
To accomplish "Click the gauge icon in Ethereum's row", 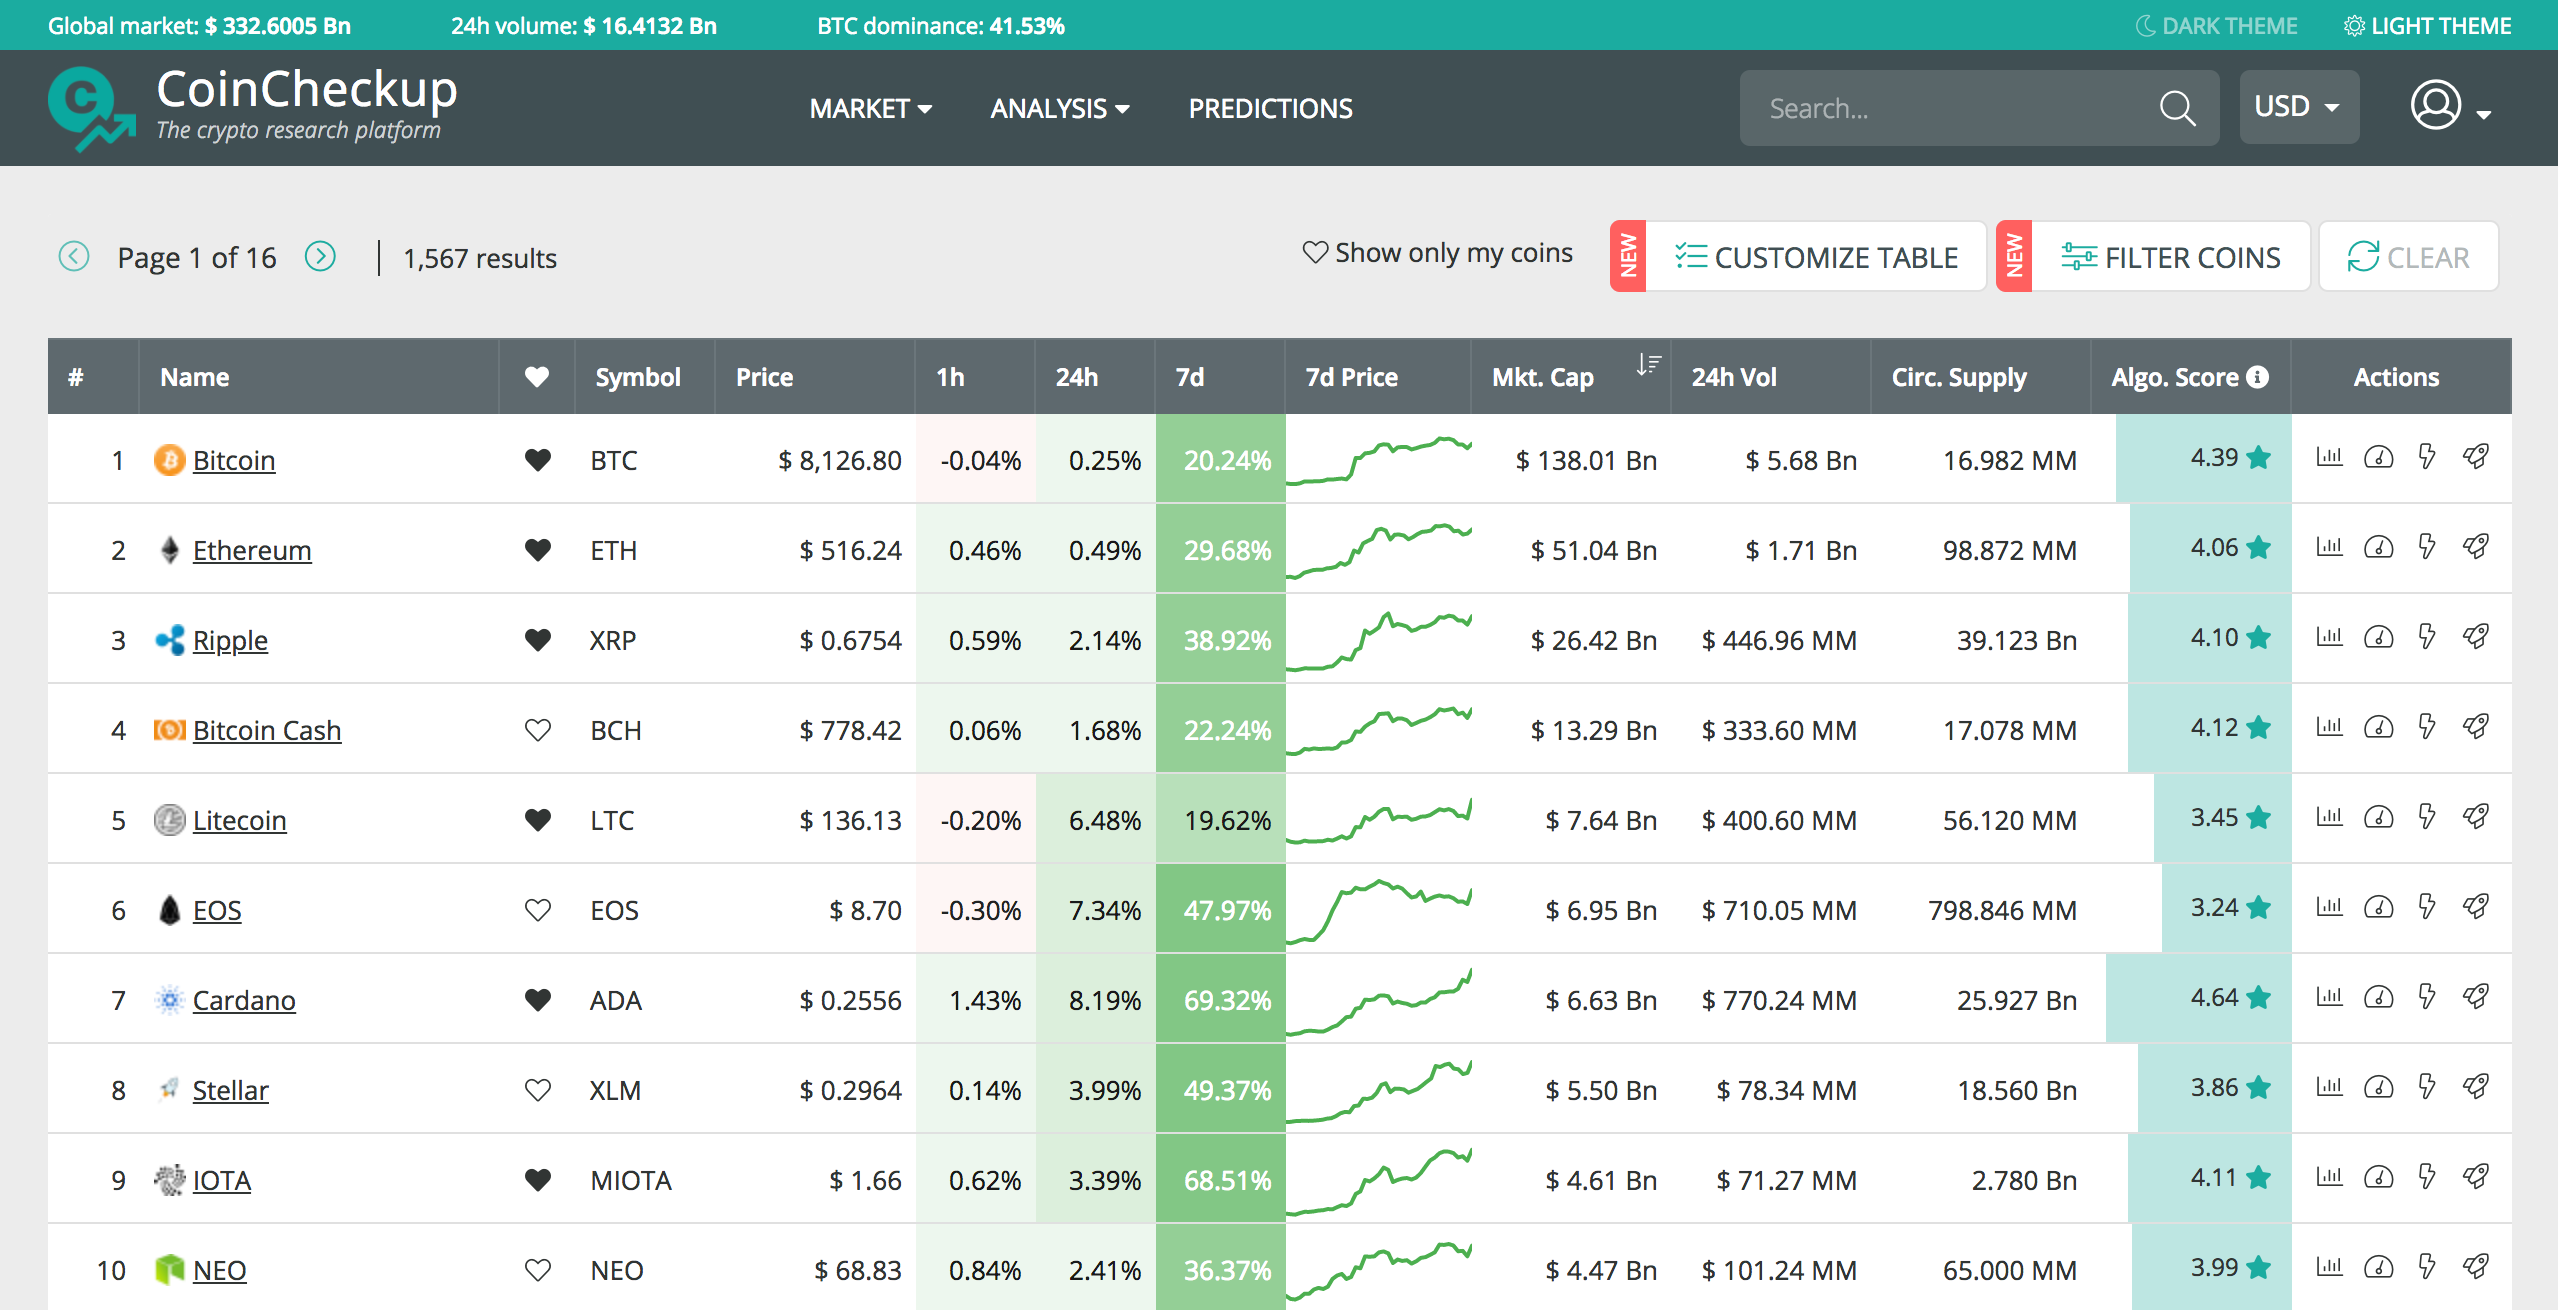I will point(2378,548).
